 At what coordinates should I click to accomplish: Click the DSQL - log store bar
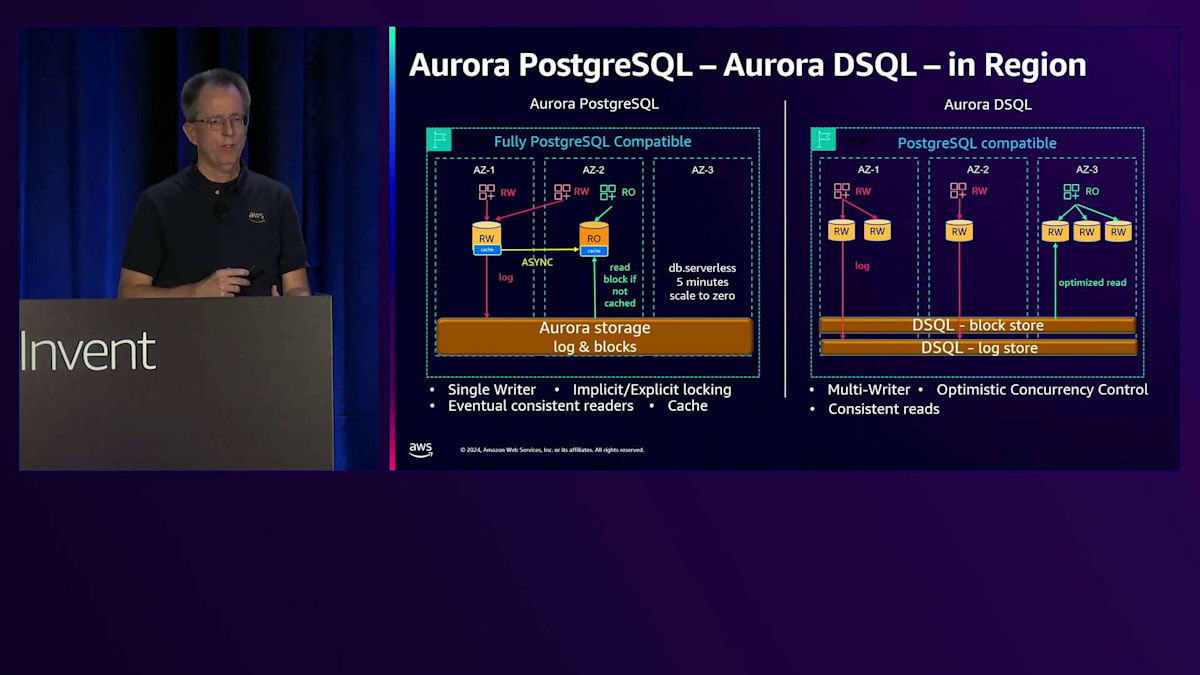click(x=978, y=347)
